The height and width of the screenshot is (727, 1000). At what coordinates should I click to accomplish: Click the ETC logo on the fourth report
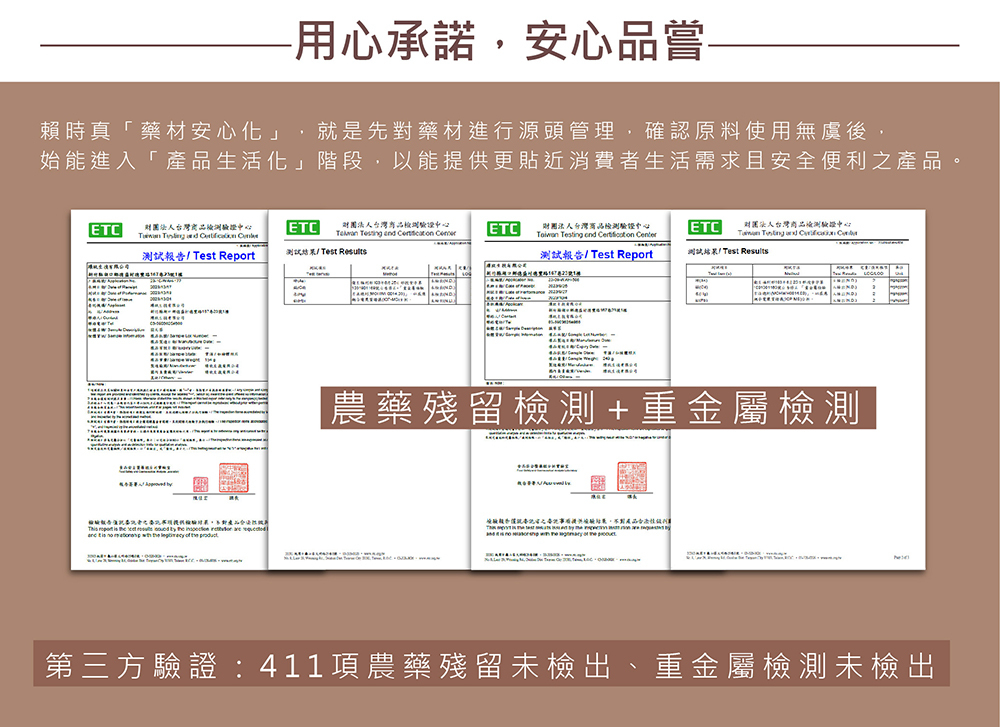704,228
